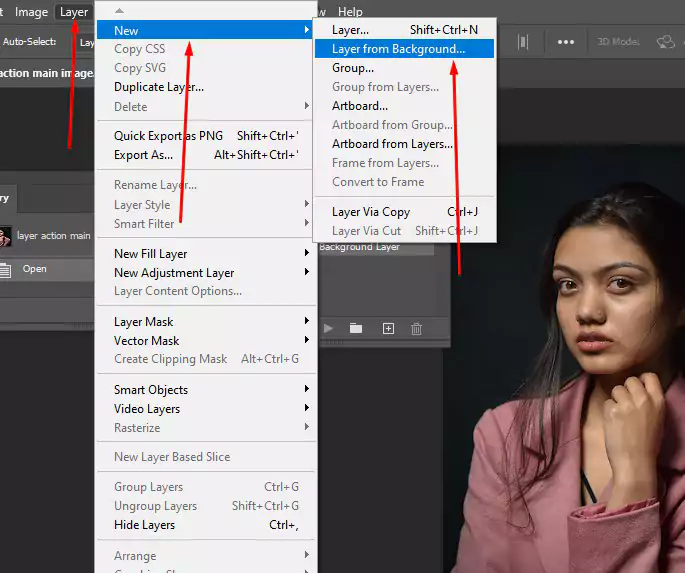Select Hide Layers entry
Screen dimensions: 685x573
[x=204, y=525]
